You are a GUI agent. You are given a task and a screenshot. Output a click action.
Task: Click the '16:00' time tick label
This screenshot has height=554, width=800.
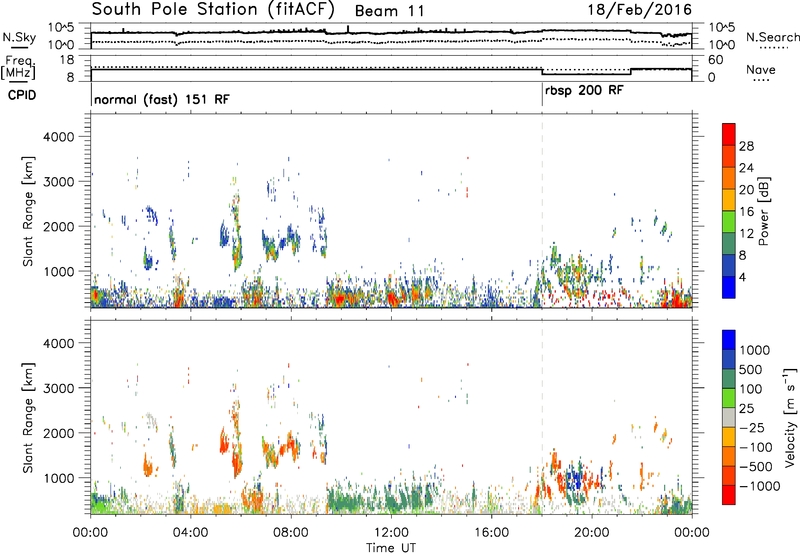[491, 533]
